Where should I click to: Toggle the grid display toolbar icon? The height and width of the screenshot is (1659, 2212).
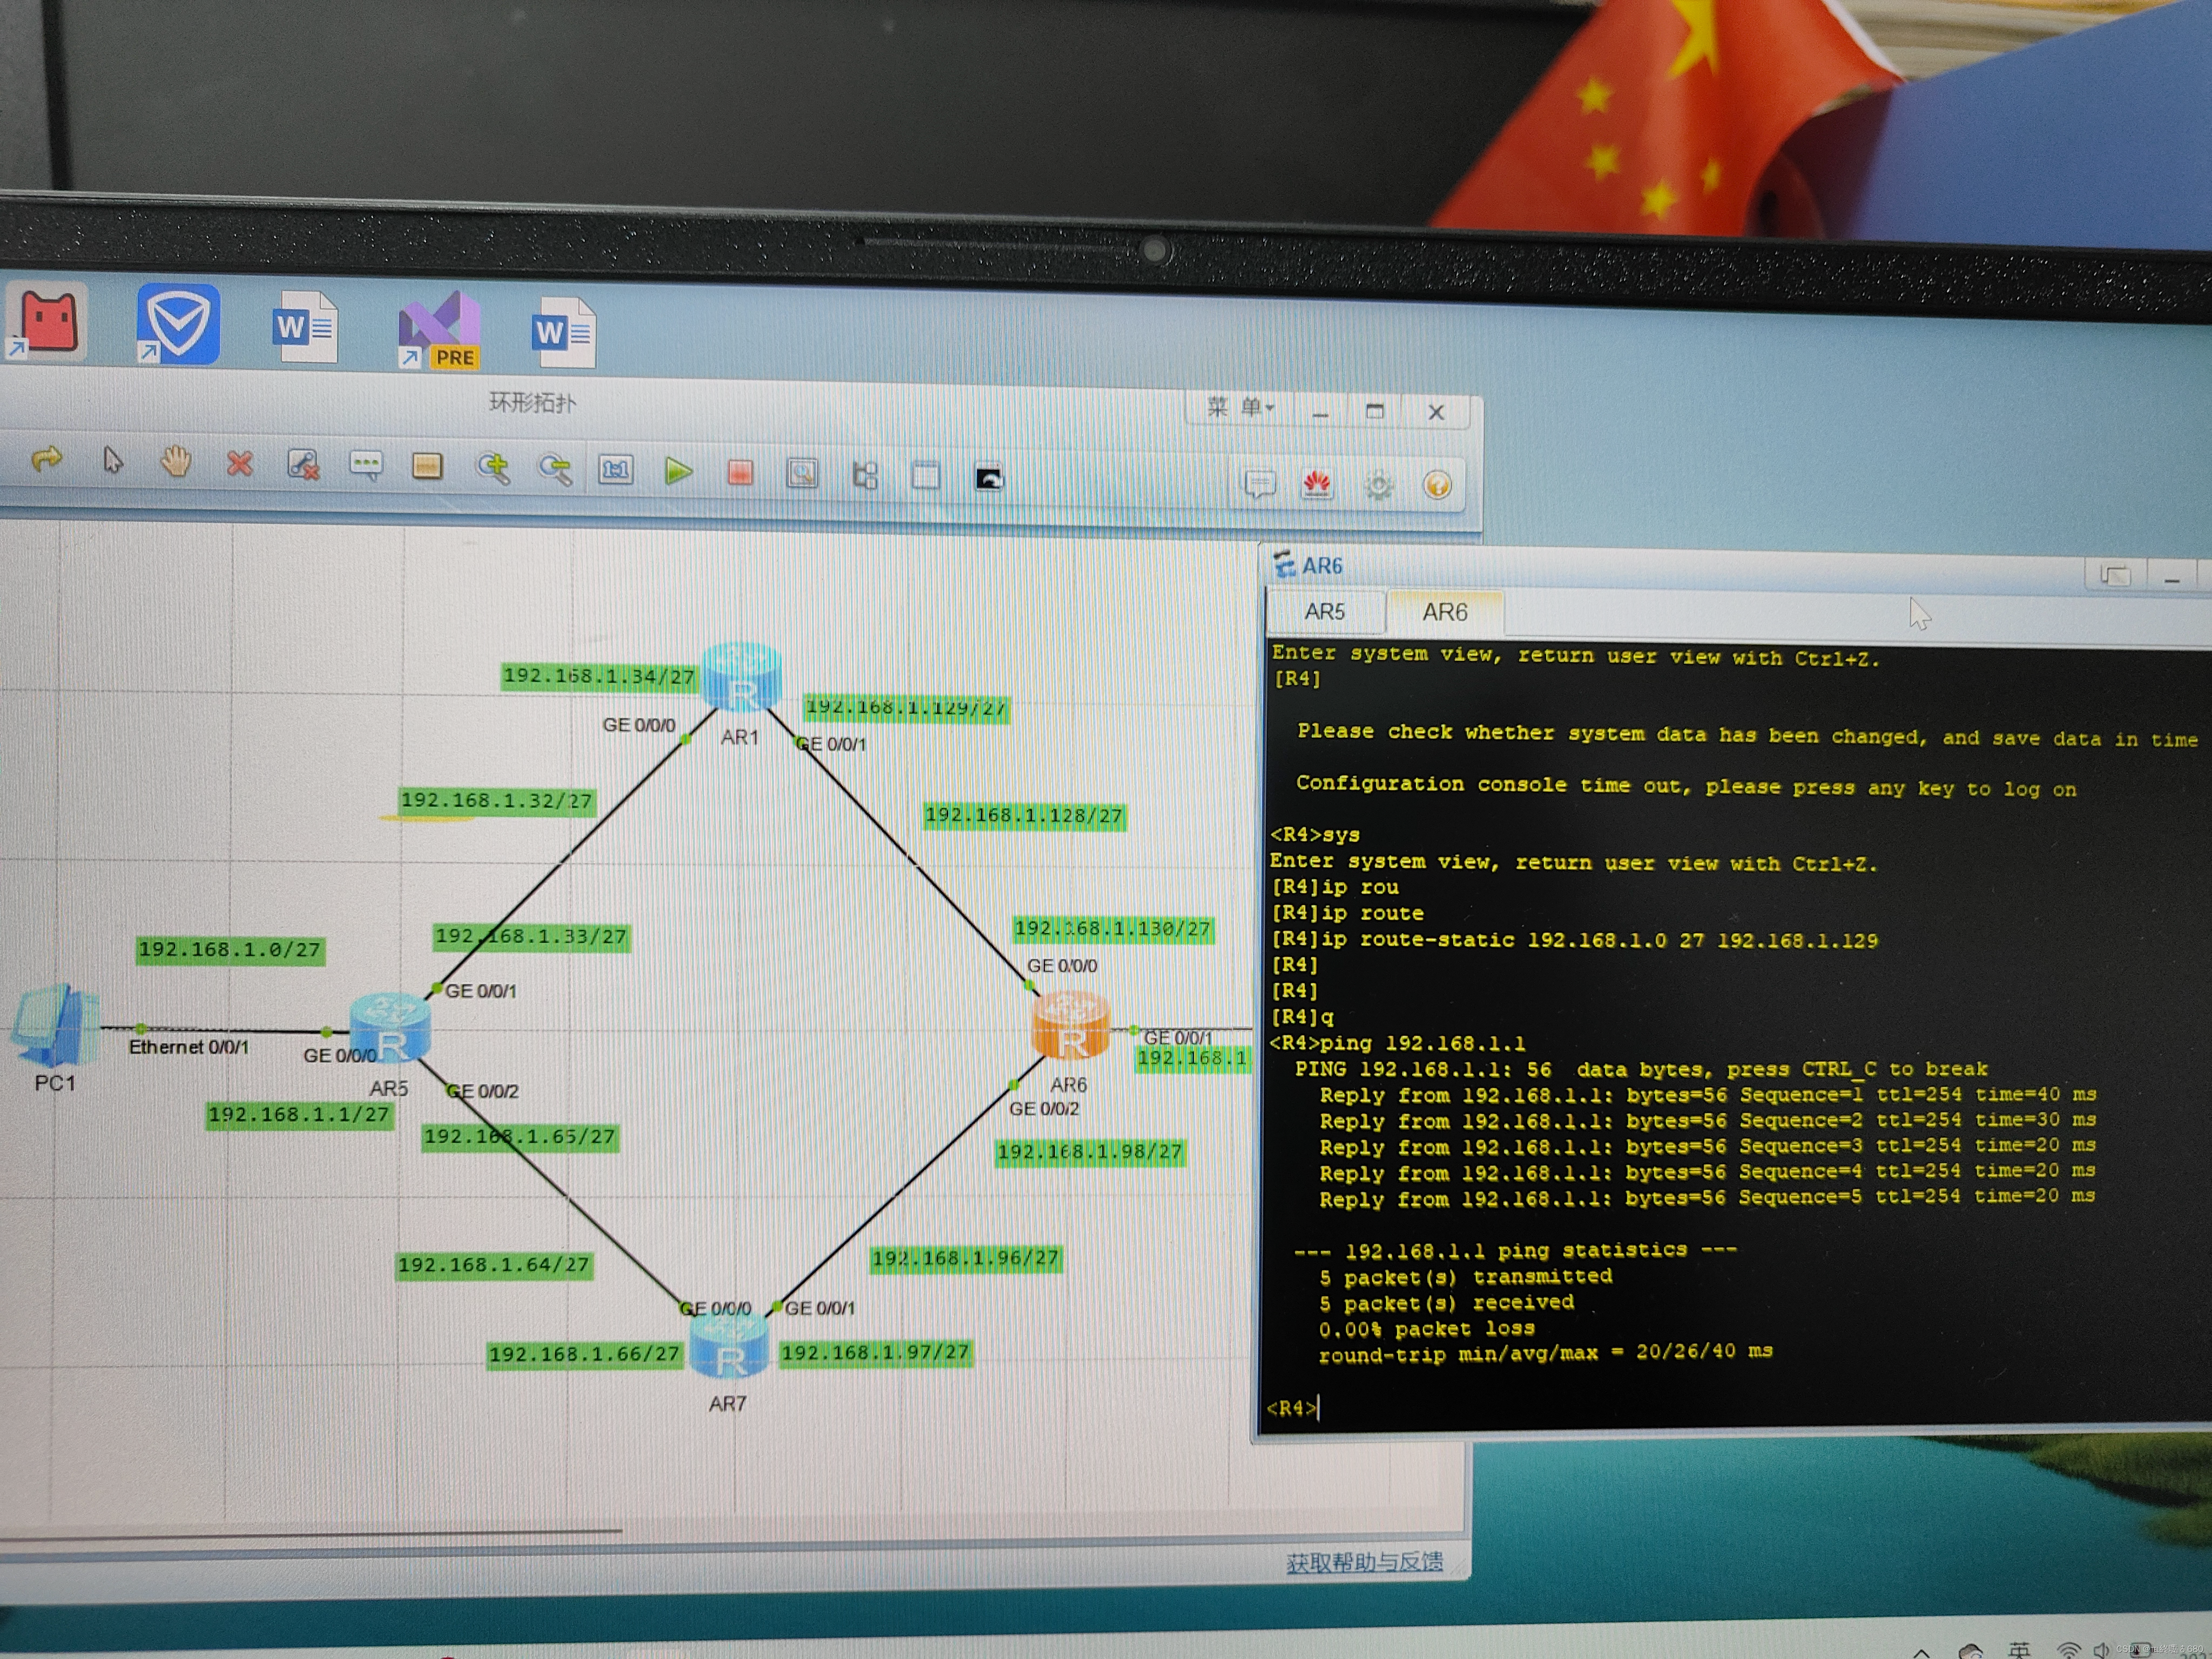click(x=926, y=476)
